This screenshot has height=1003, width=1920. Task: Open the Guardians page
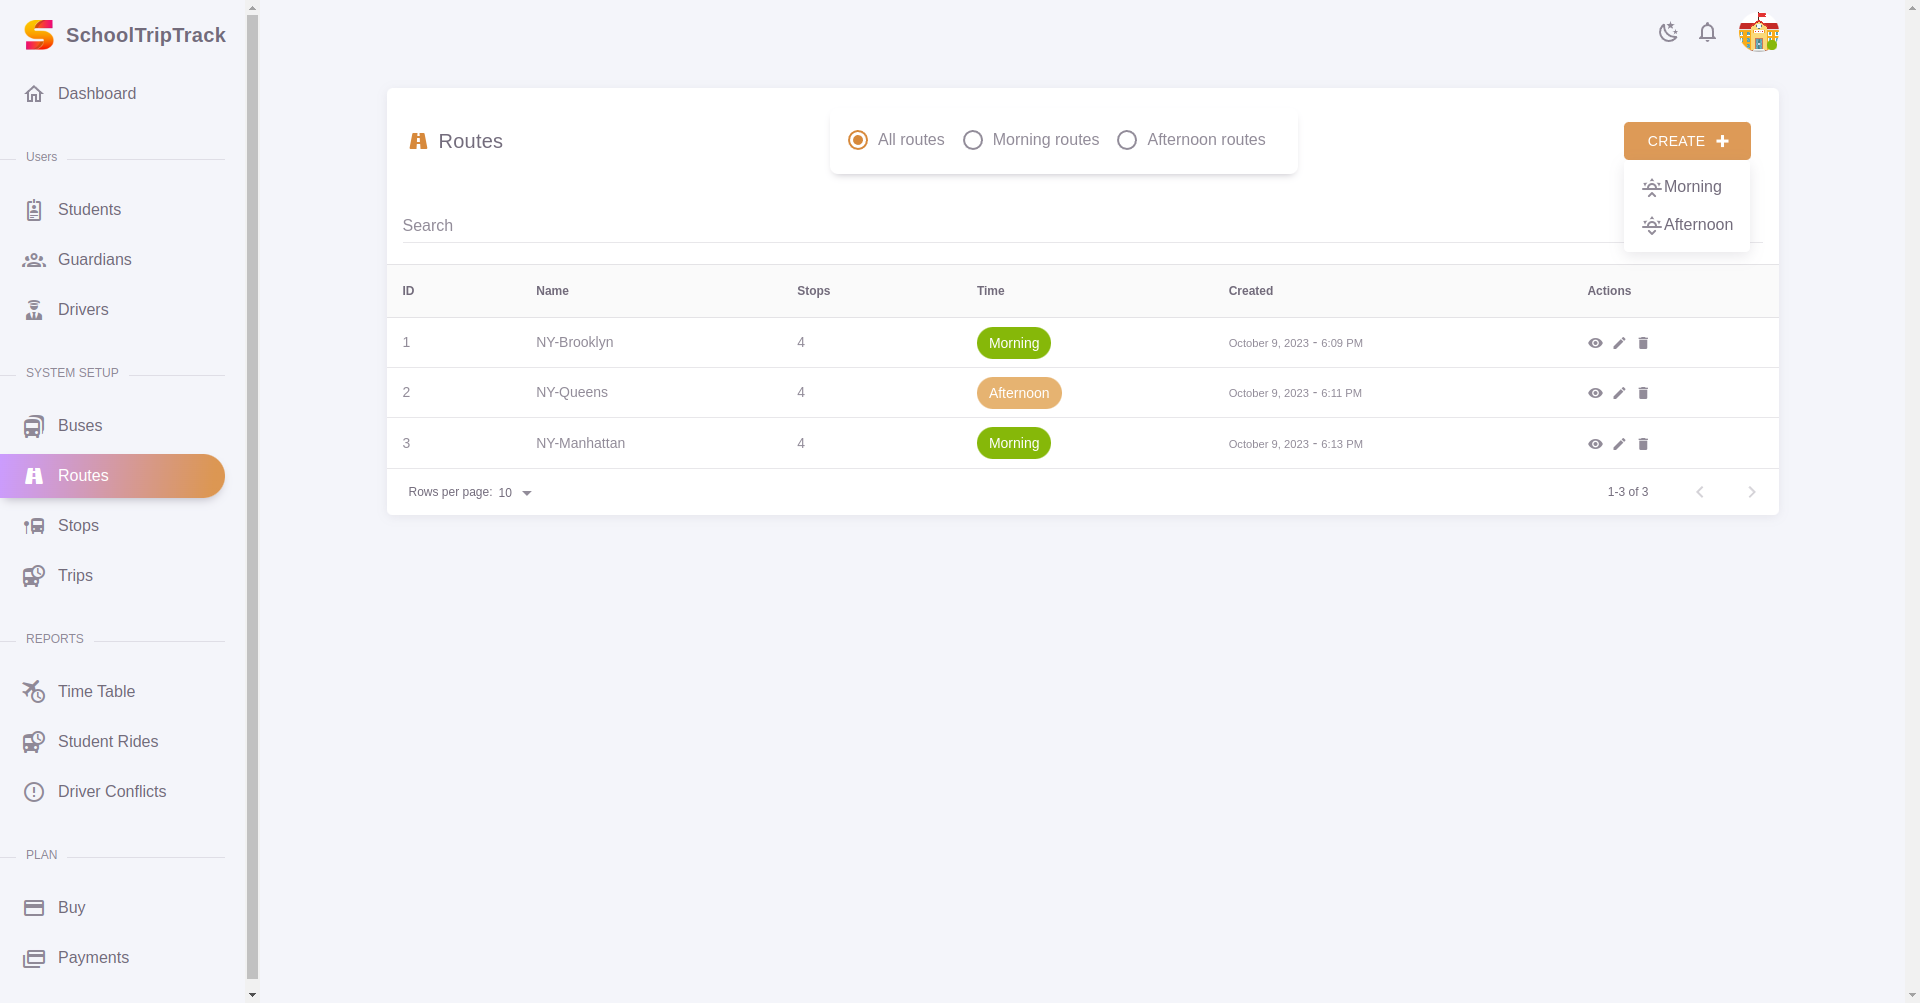tap(94, 259)
